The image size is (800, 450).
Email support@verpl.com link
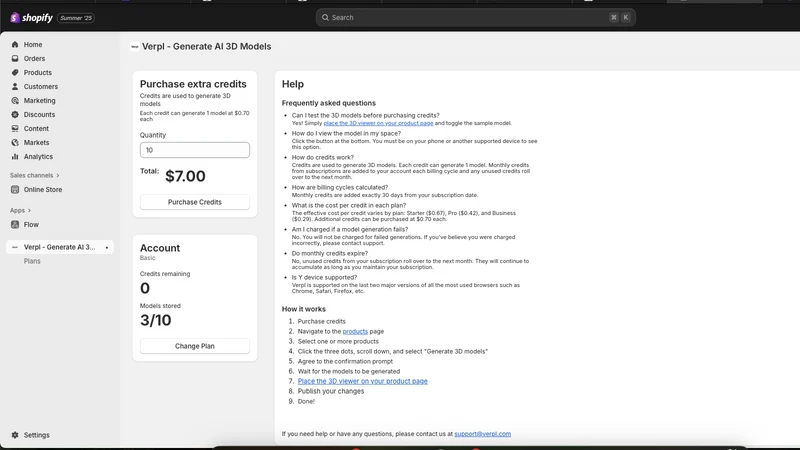pos(483,434)
